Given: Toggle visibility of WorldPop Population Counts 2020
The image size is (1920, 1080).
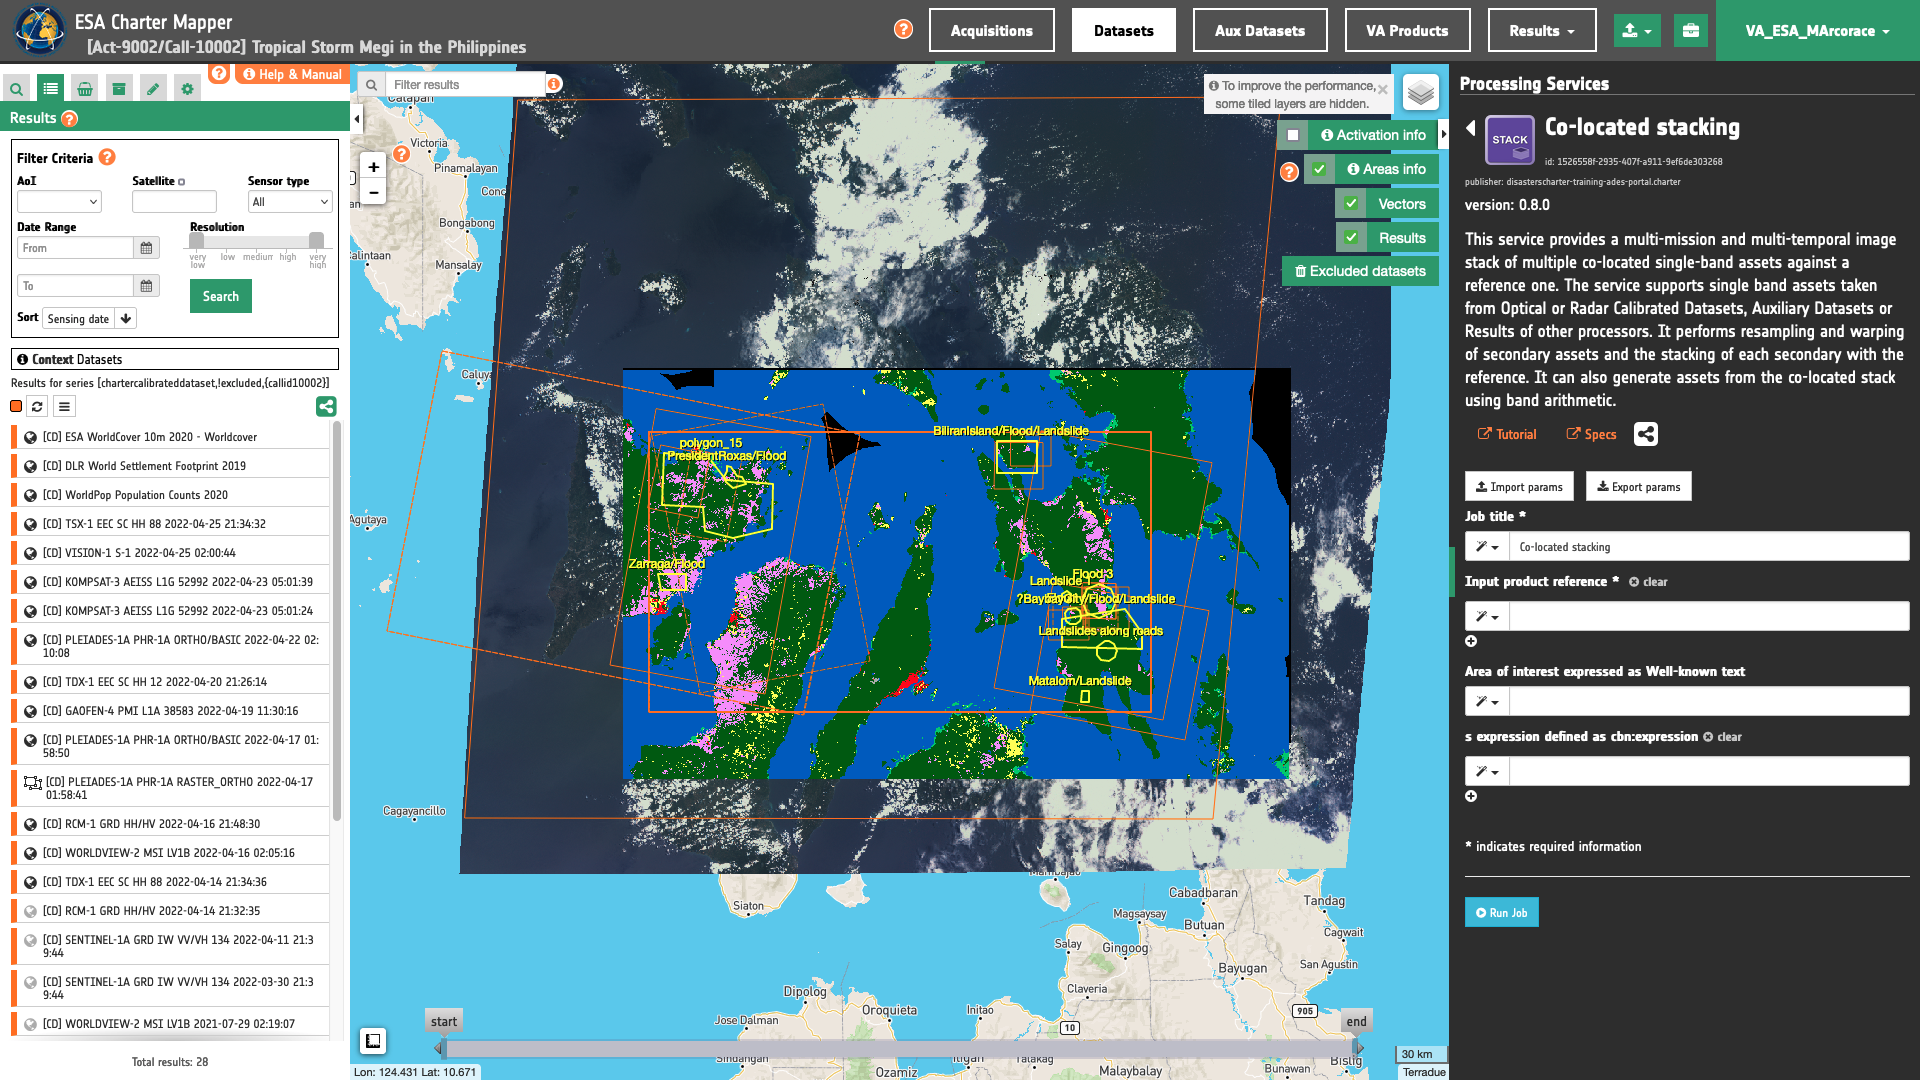Looking at the screenshot, I should click(x=31, y=495).
